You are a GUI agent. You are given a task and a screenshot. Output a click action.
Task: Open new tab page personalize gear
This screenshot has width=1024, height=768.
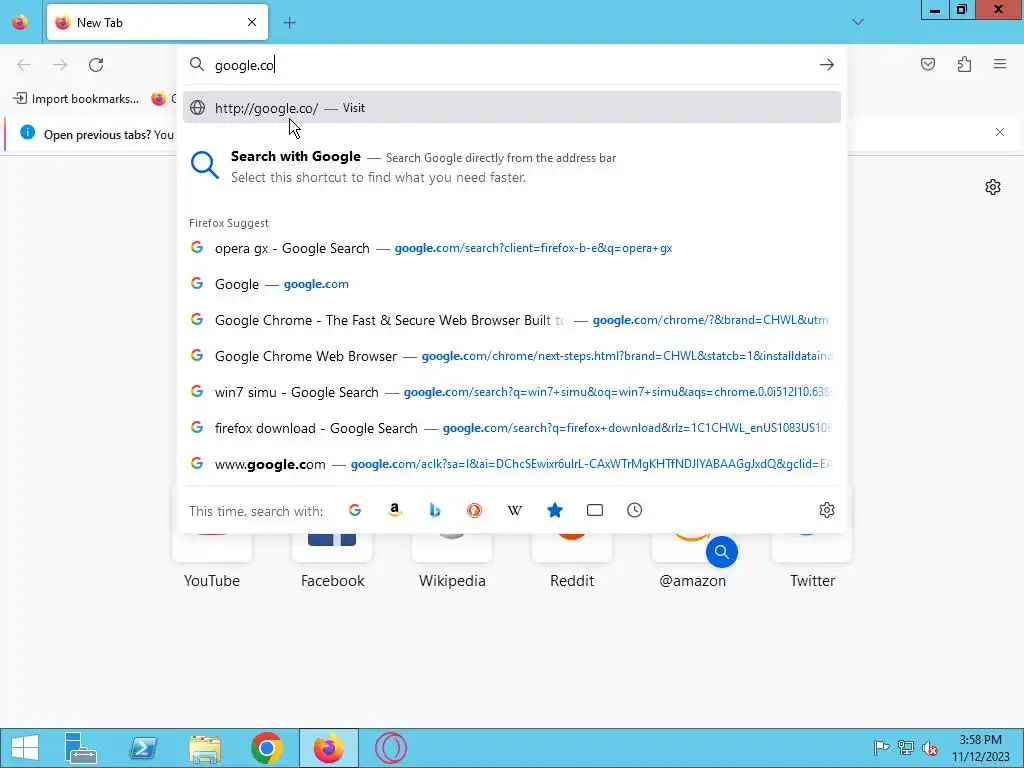click(993, 187)
